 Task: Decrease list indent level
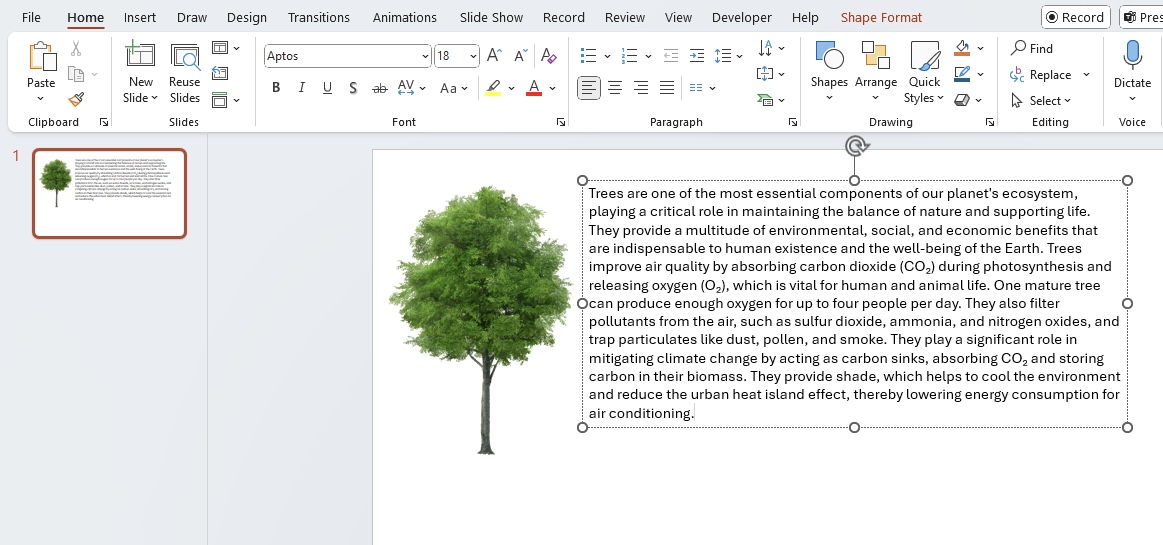click(671, 56)
